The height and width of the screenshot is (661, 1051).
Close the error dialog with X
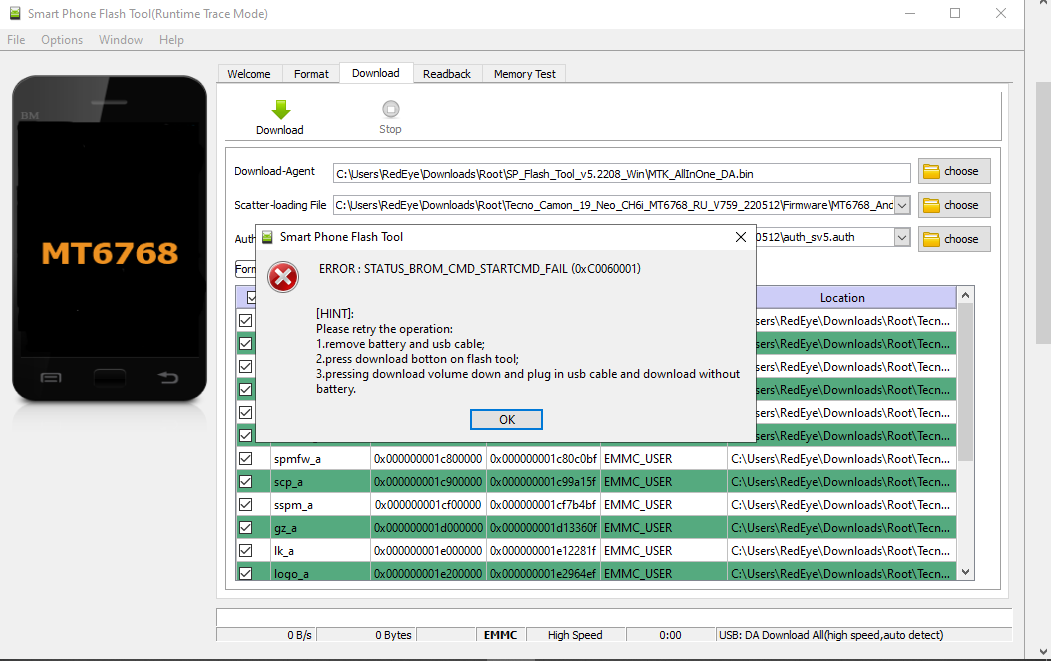click(741, 237)
